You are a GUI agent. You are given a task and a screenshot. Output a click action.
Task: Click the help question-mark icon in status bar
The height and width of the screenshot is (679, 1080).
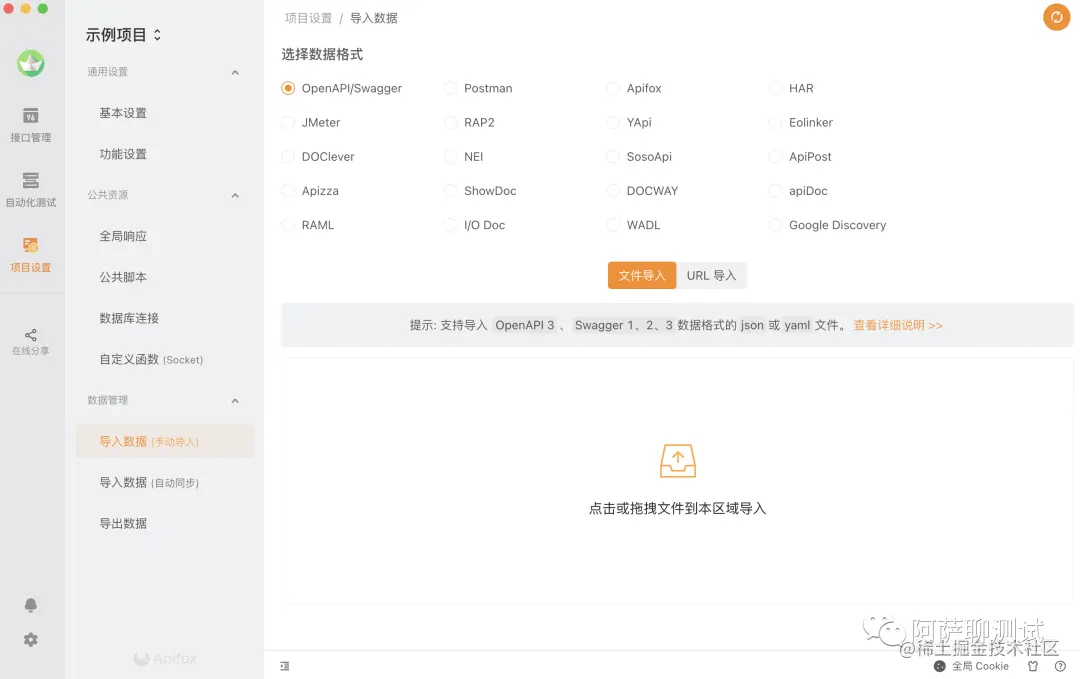[1062, 666]
